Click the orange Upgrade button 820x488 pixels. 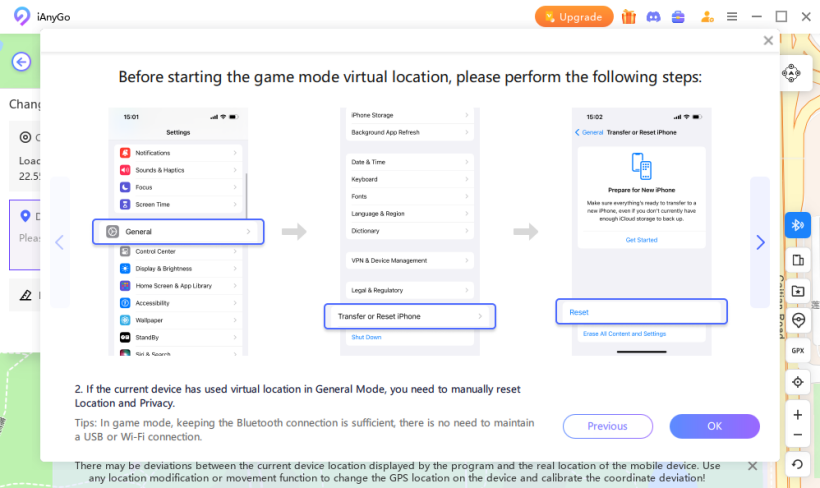(574, 17)
